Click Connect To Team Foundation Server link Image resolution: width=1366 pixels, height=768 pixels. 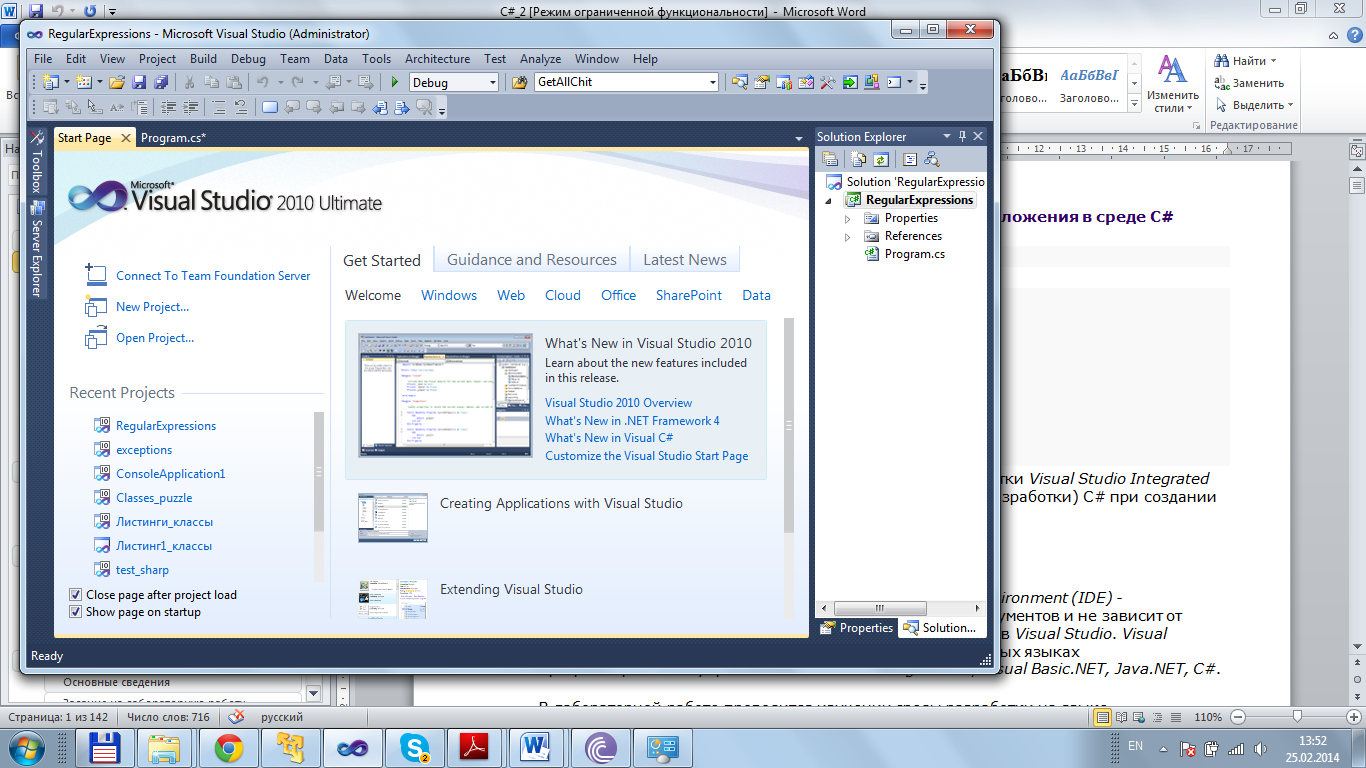click(x=213, y=276)
